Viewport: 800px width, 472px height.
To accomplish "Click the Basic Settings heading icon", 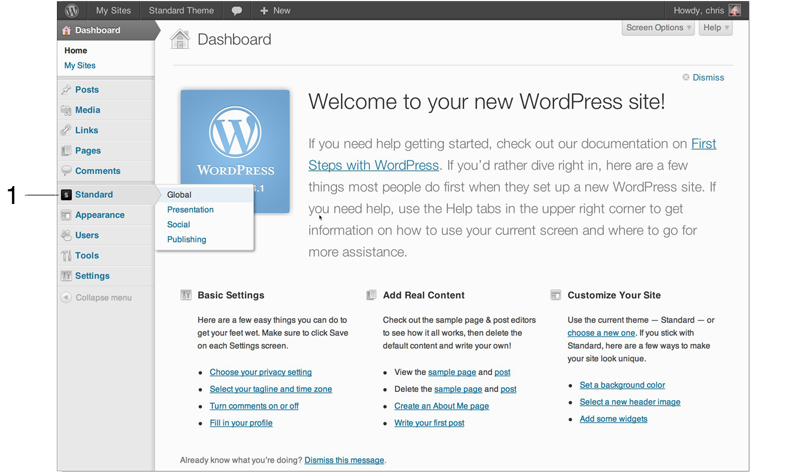I will click(186, 295).
